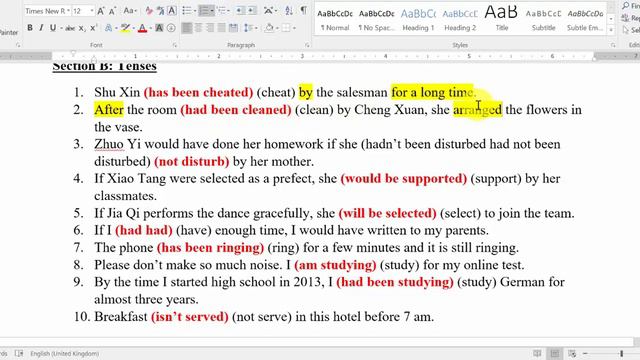This screenshot has height=360, width=640.
Task: Open the underline style dropdown arrow
Action: 61,28
